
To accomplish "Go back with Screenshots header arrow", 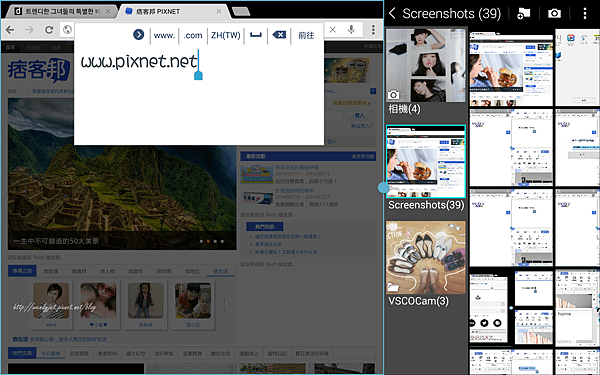I will tap(392, 13).
